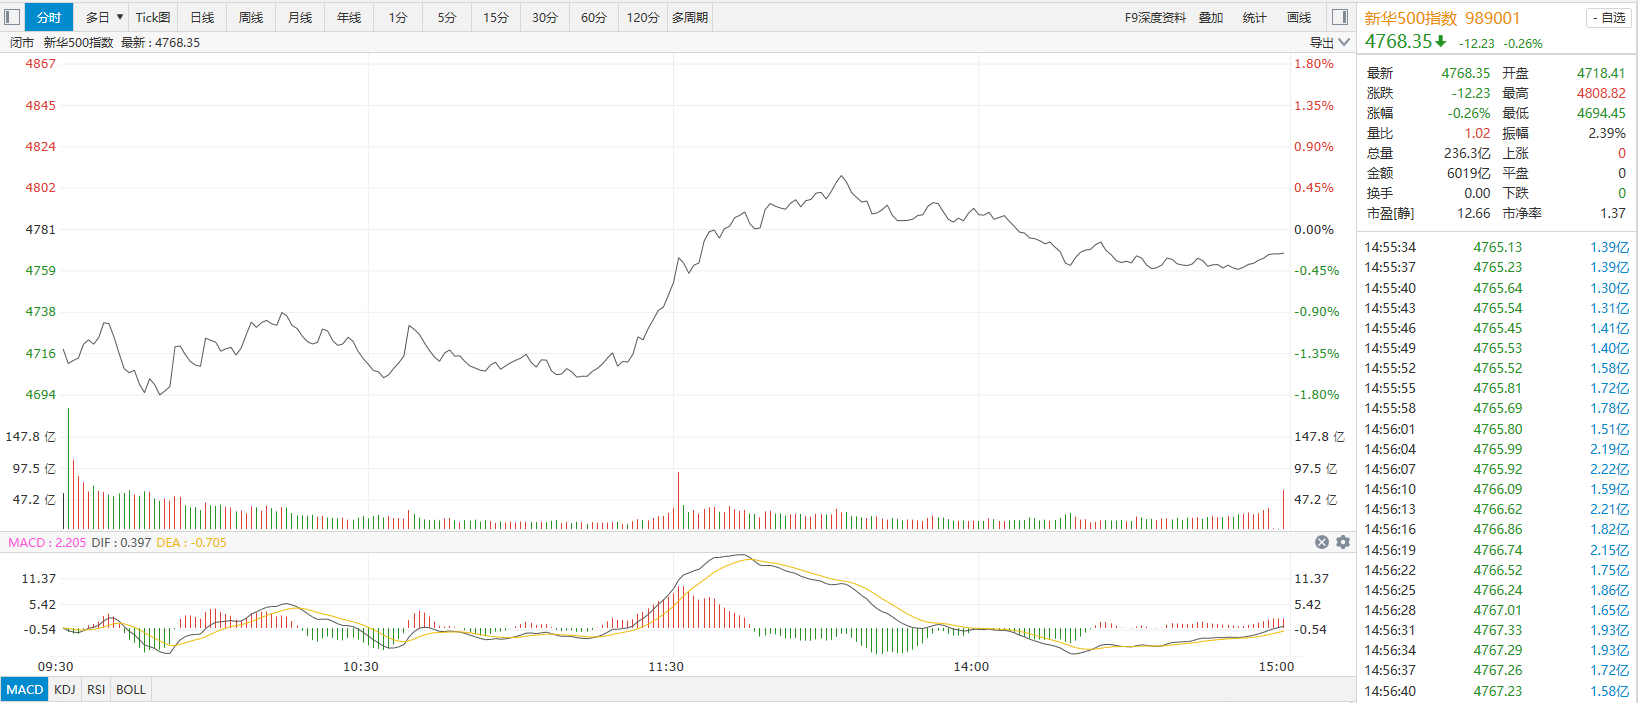1638x703 pixels.
Task: Choose the 15分 period tab
Action: coord(496,17)
